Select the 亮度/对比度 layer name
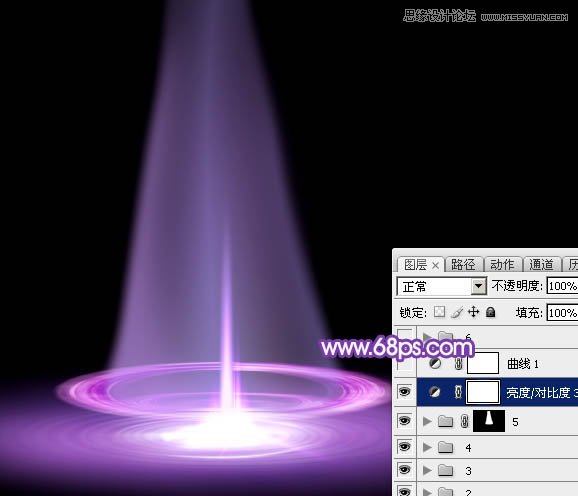578x496 pixels. click(x=542, y=392)
